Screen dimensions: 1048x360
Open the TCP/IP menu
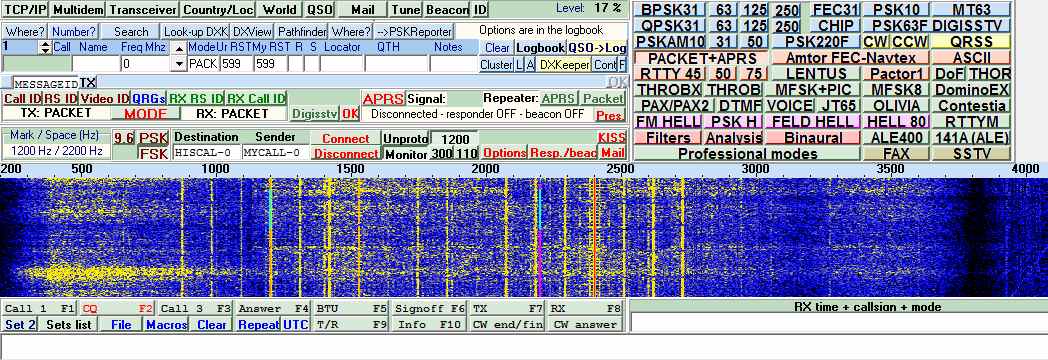point(25,10)
